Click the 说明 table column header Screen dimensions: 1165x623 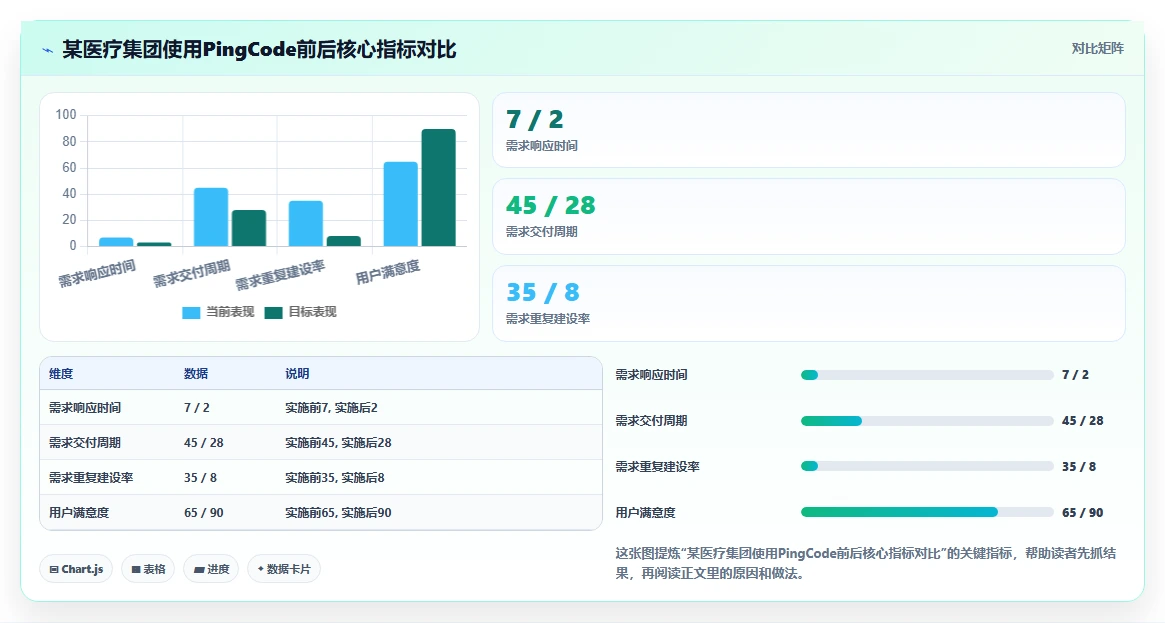coord(297,374)
